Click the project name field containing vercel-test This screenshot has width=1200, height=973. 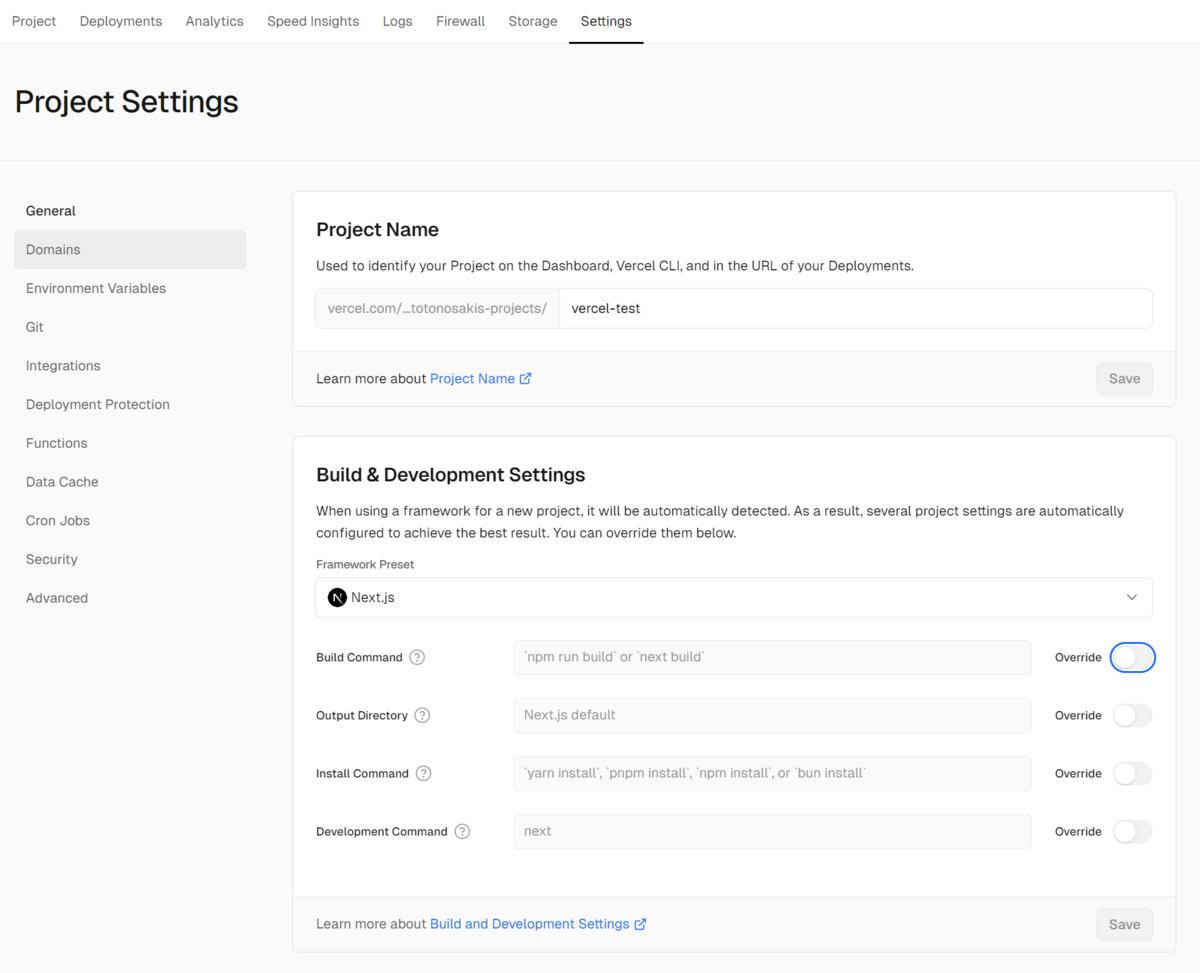(856, 309)
